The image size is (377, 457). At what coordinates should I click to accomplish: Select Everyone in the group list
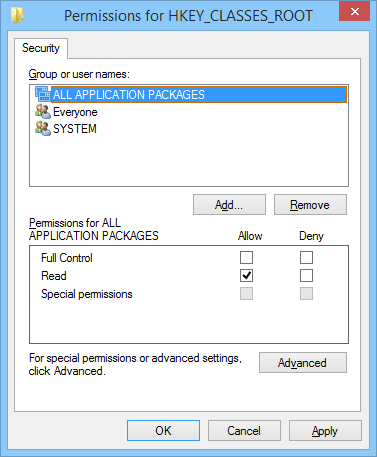click(75, 112)
